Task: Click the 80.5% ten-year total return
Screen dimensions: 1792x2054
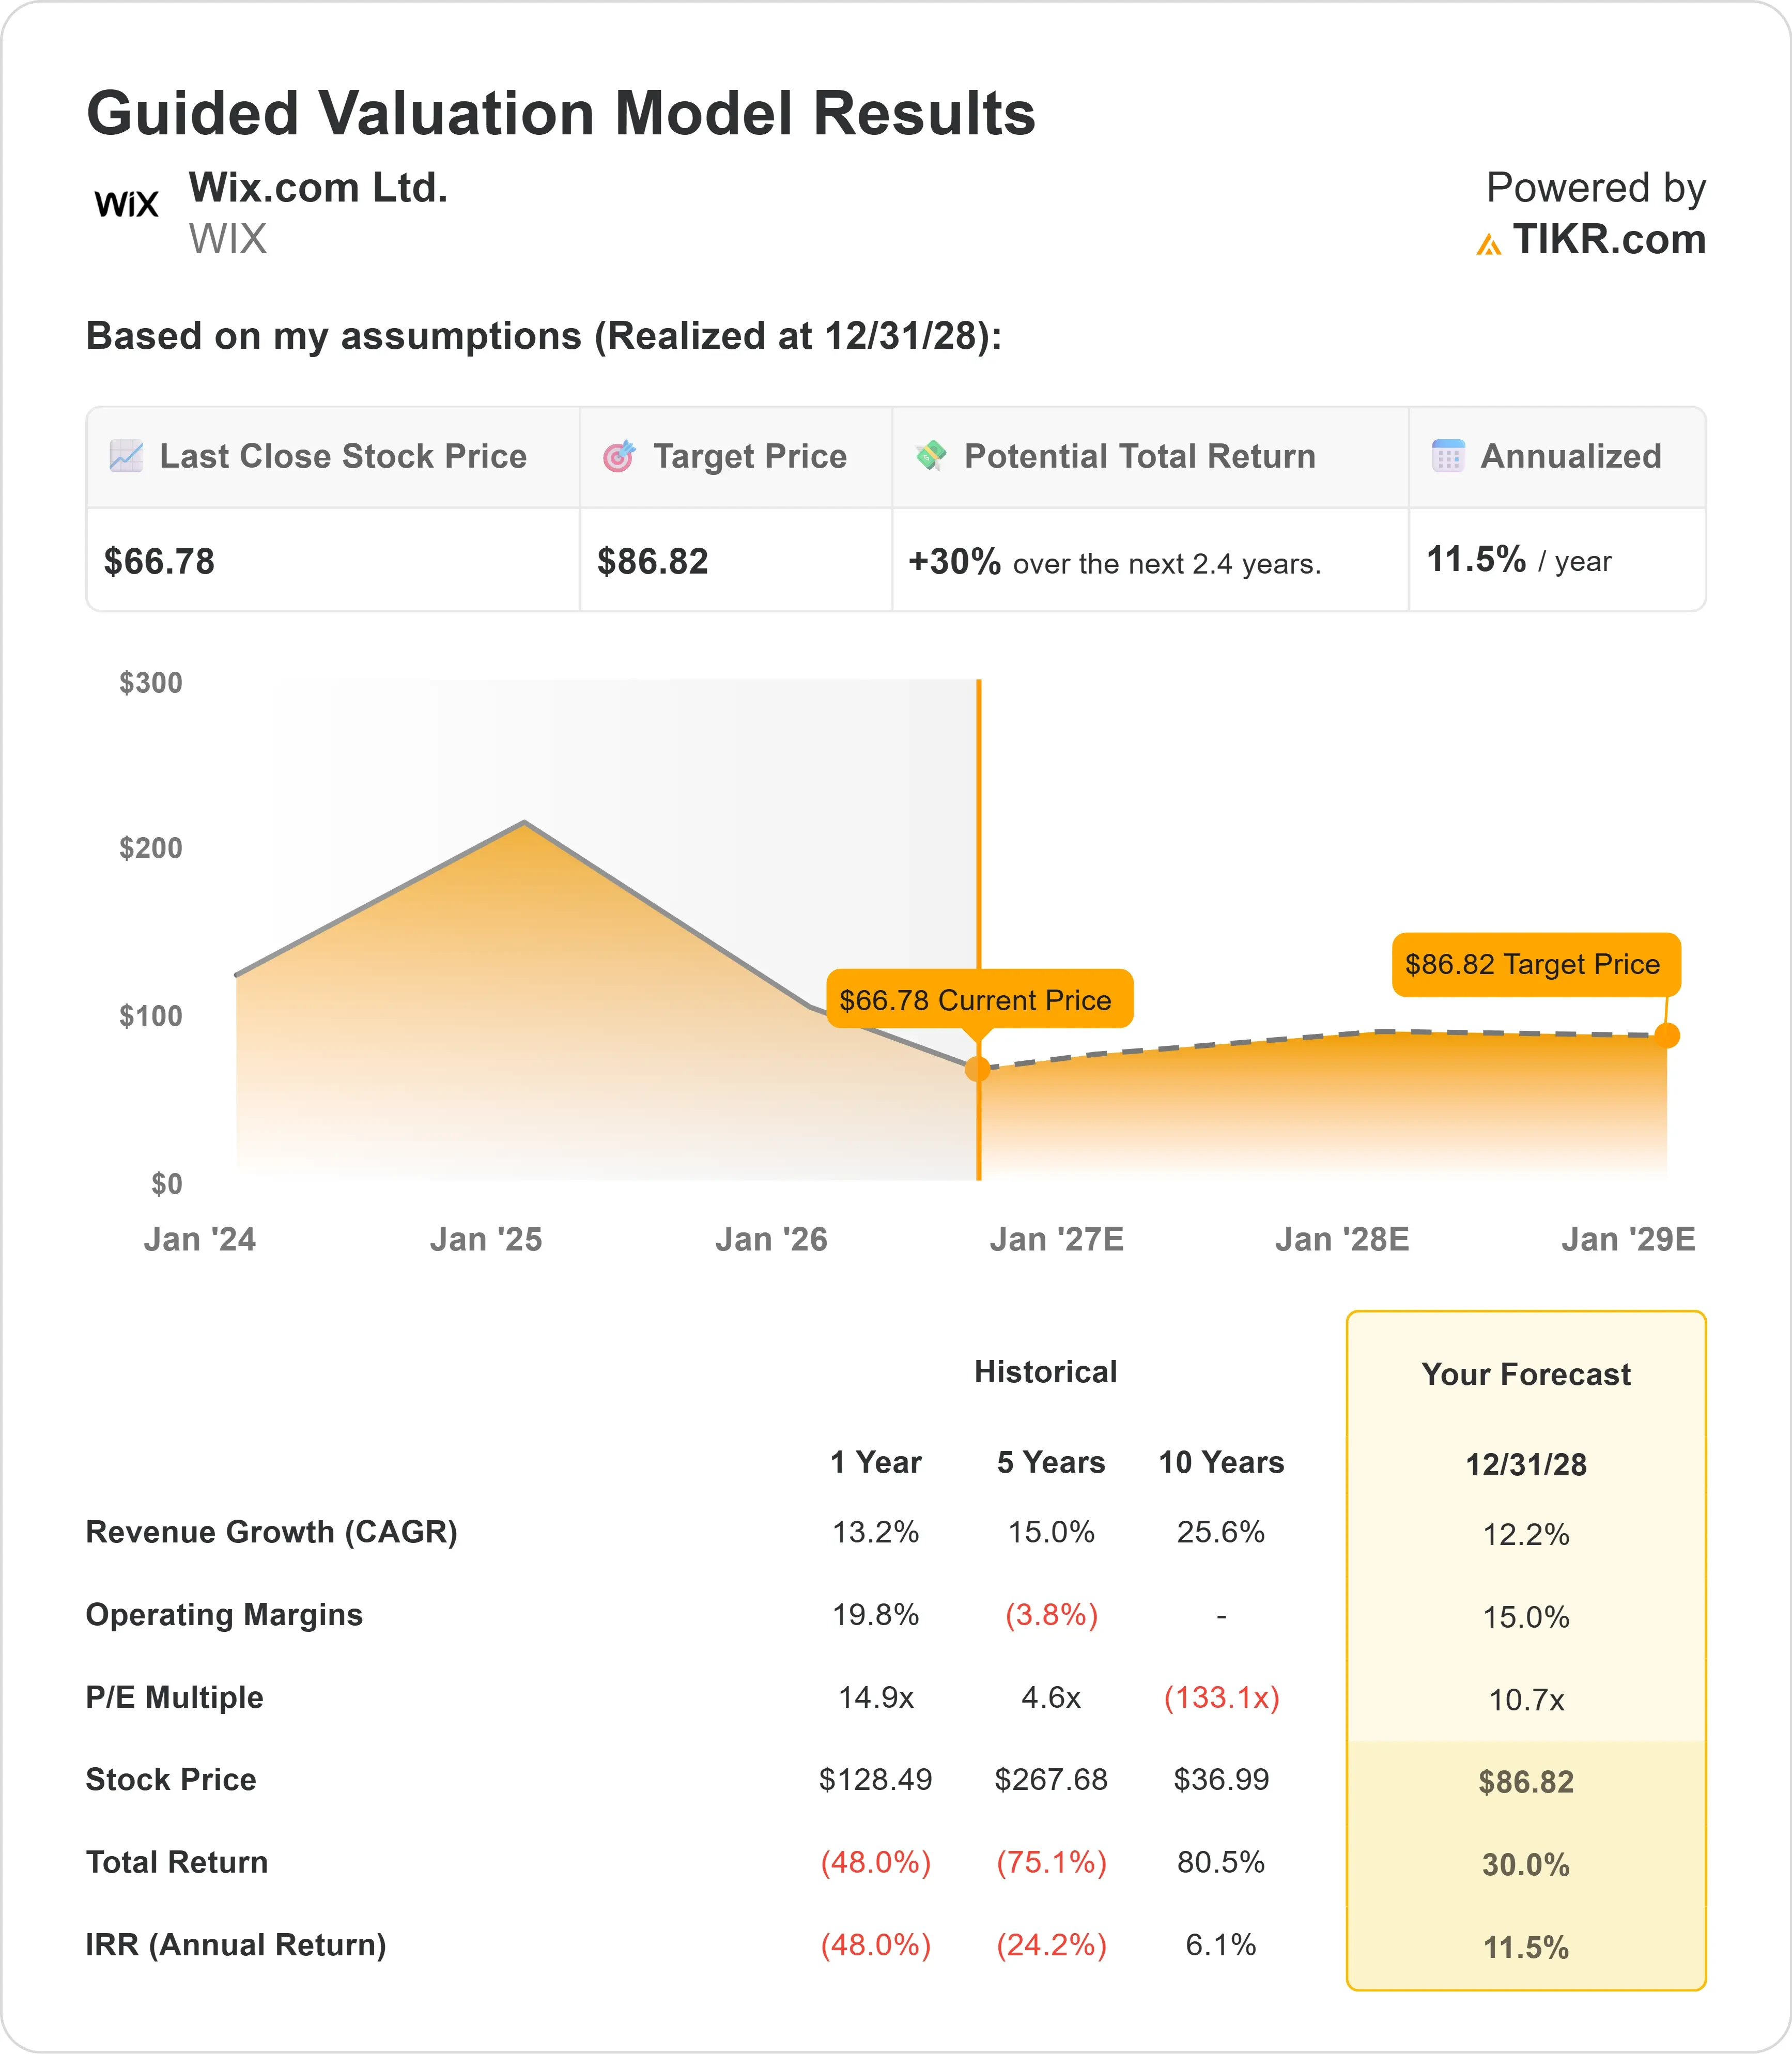Action: pos(1221,1862)
